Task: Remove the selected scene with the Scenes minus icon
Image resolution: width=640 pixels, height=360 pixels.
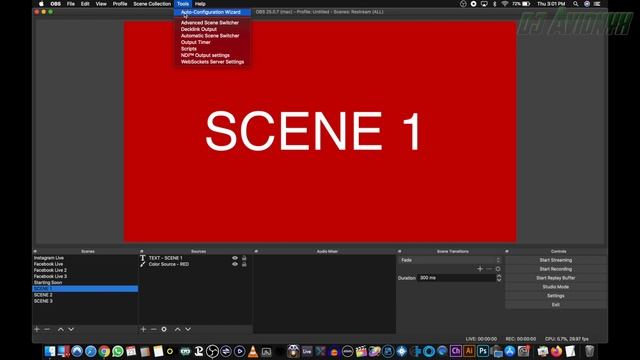Action: pos(47,329)
